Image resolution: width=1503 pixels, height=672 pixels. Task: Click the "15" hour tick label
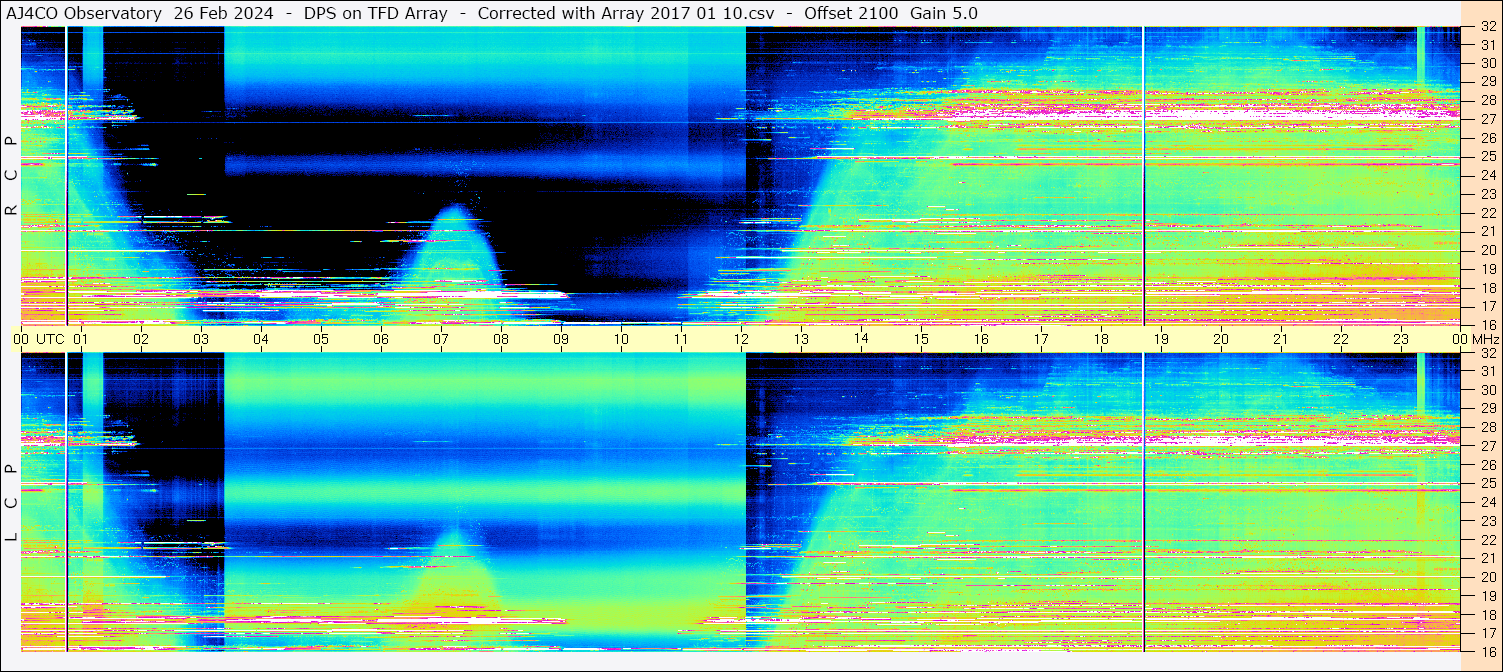[x=921, y=339]
